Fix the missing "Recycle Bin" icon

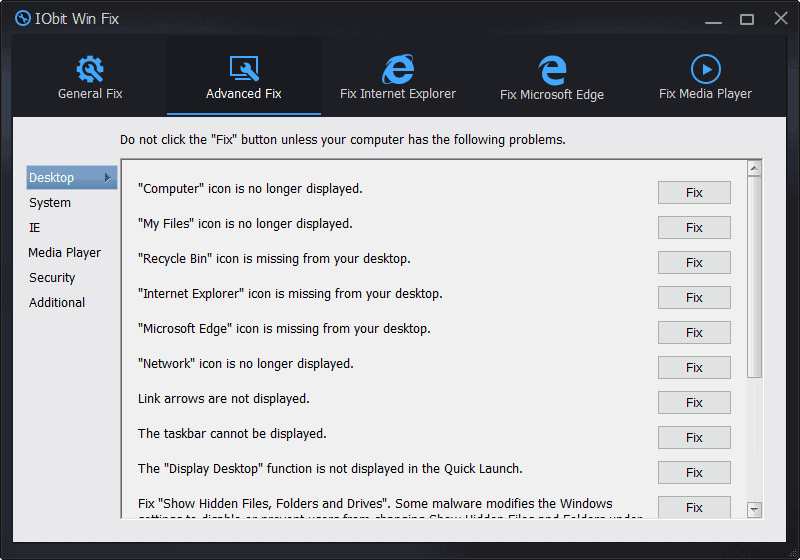pos(694,263)
